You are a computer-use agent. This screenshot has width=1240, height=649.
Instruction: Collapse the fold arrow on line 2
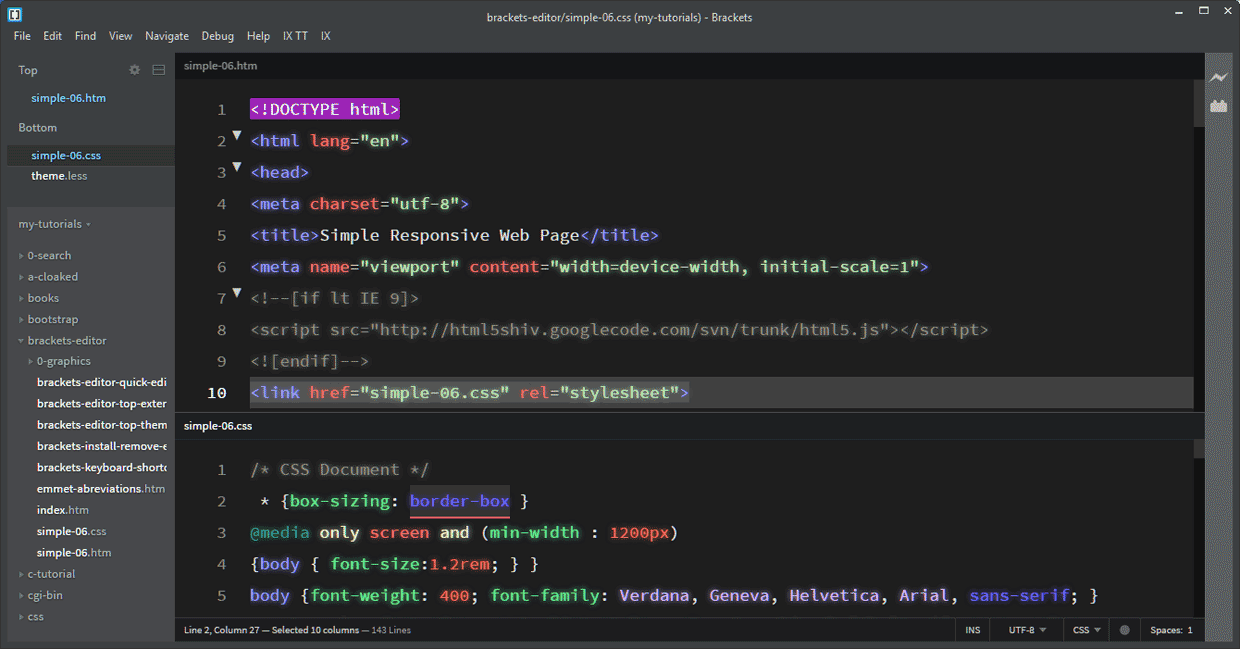237,135
